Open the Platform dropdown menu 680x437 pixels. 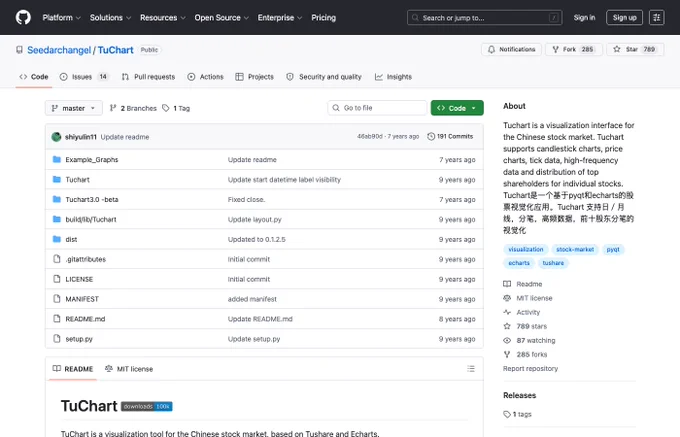tap(62, 18)
